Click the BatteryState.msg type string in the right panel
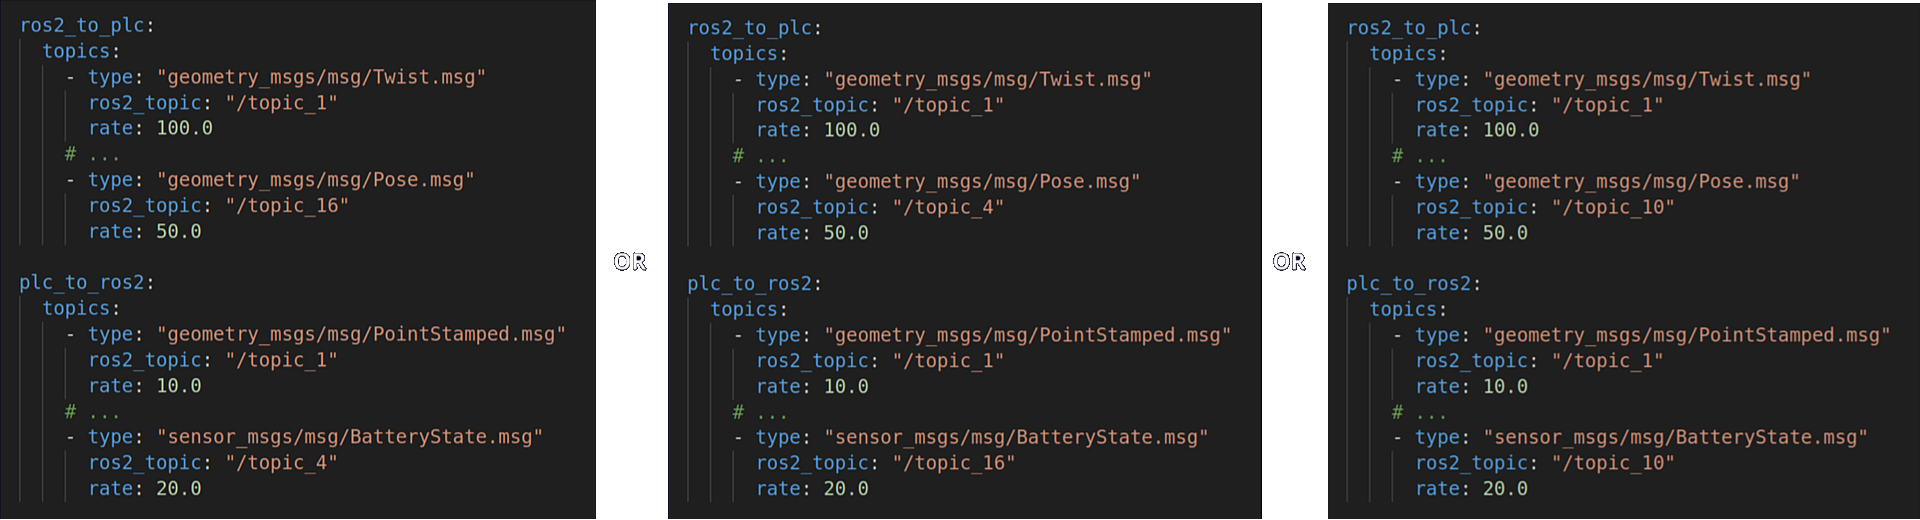The image size is (1920, 520). pyautogui.click(x=1675, y=437)
